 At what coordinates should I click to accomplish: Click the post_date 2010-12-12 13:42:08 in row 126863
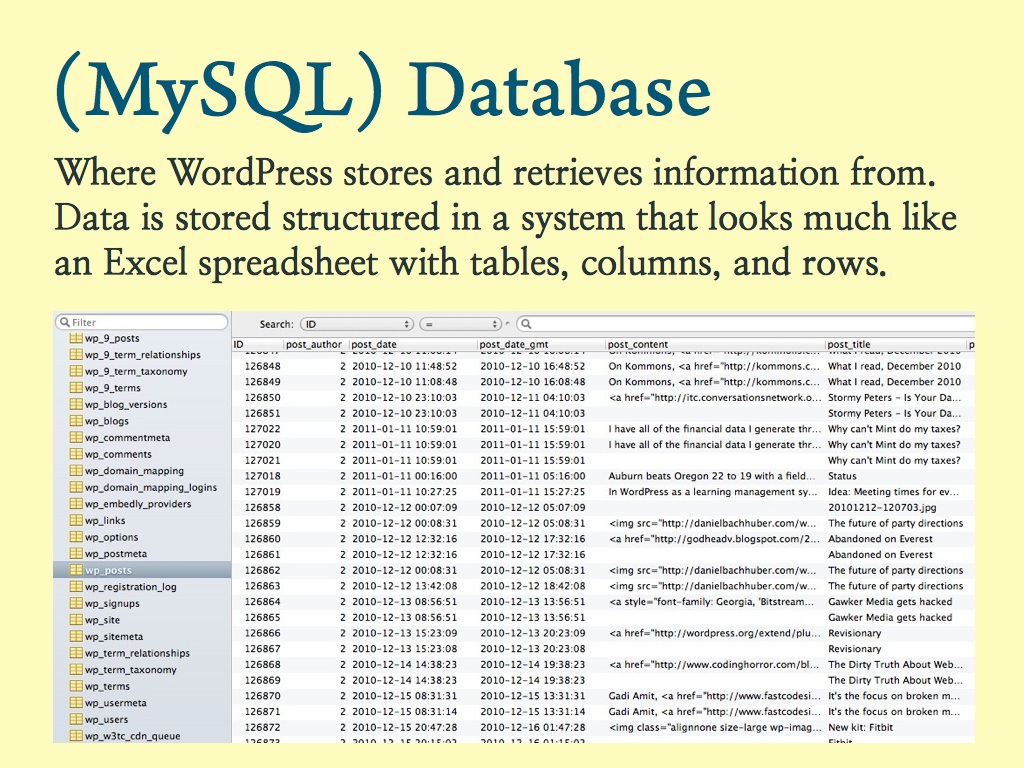pos(404,586)
